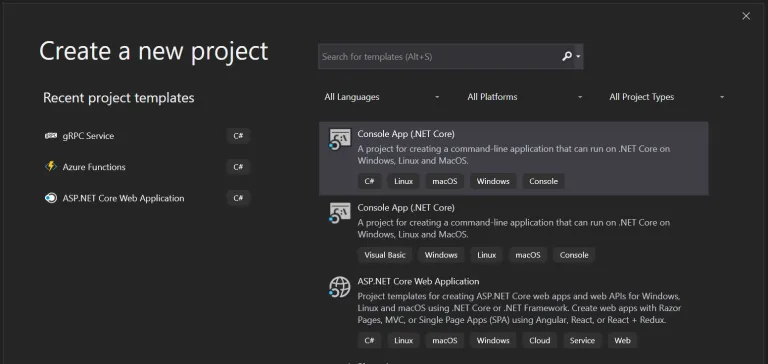Click the Windows tag on Visual Basic Console App
This screenshot has width=768, height=364.
tap(441, 255)
